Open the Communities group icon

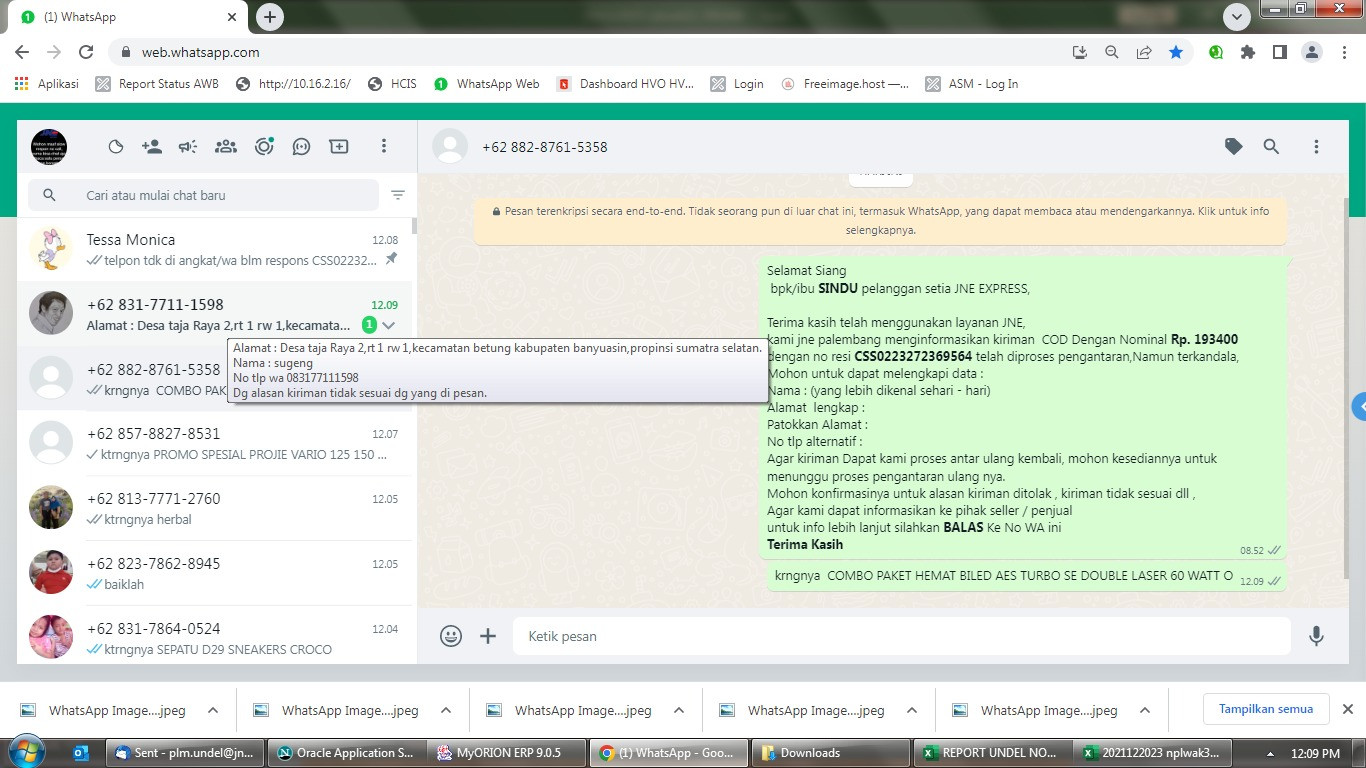pyautogui.click(x=226, y=147)
